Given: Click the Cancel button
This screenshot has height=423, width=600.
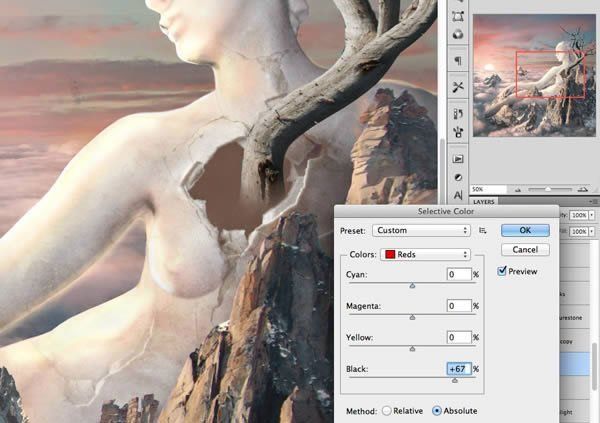Looking at the screenshot, I should point(525,250).
